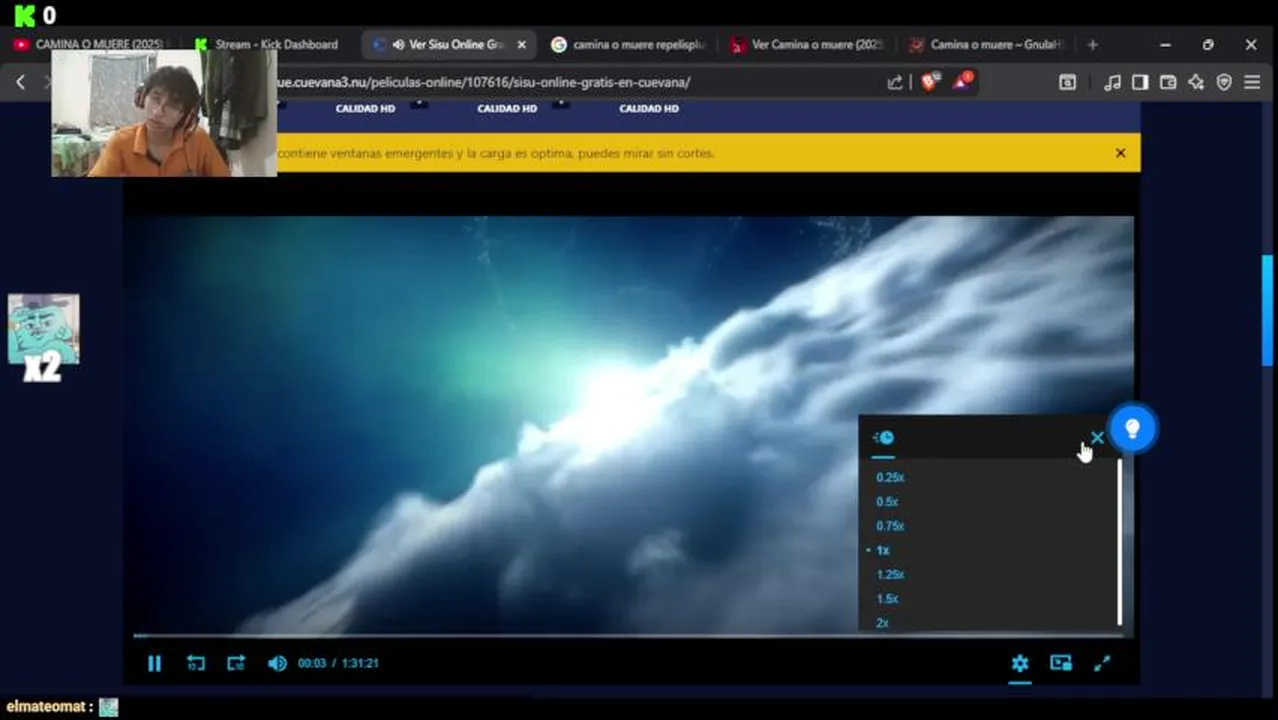Set playback speed to 1.5x
1278x720 pixels.
(x=887, y=599)
